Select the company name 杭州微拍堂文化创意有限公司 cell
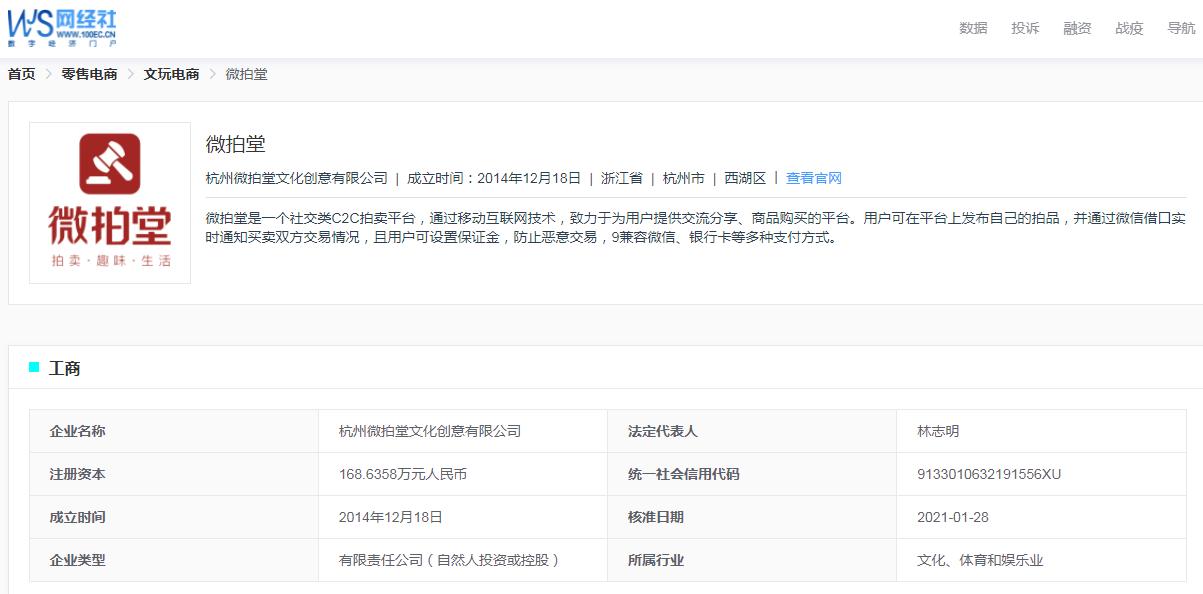Screen dimensions: 1203x594 click(x=433, y=431)
